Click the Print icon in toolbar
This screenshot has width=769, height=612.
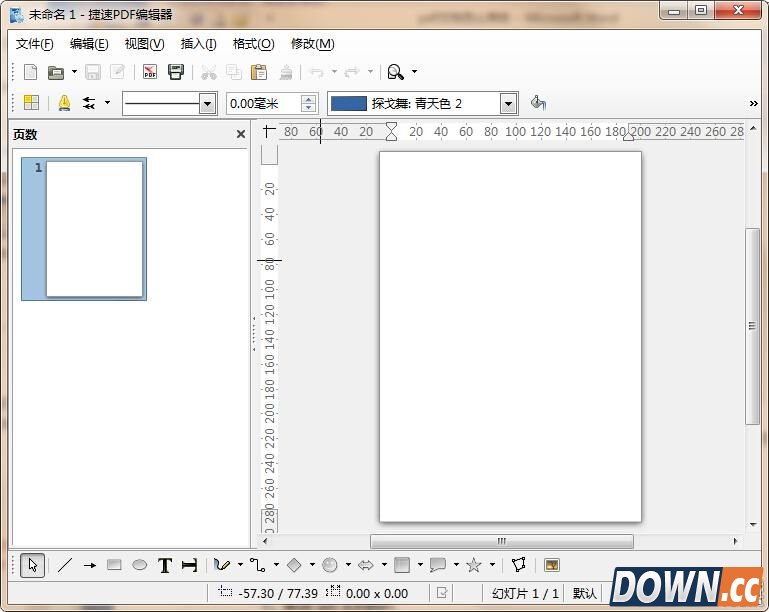pyautogui.click(x=176, y=72)
